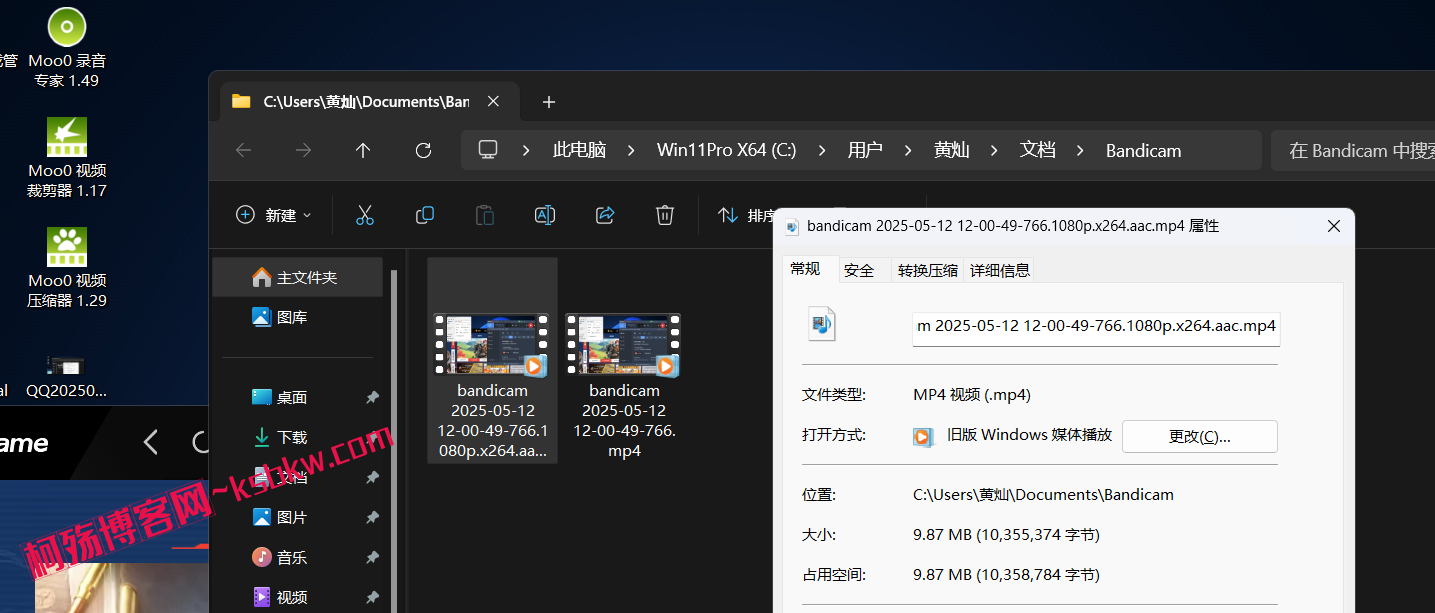Open the 新建 new item dropdown
The height and width of the screenshot is (613, 1435).
point(274,215)
